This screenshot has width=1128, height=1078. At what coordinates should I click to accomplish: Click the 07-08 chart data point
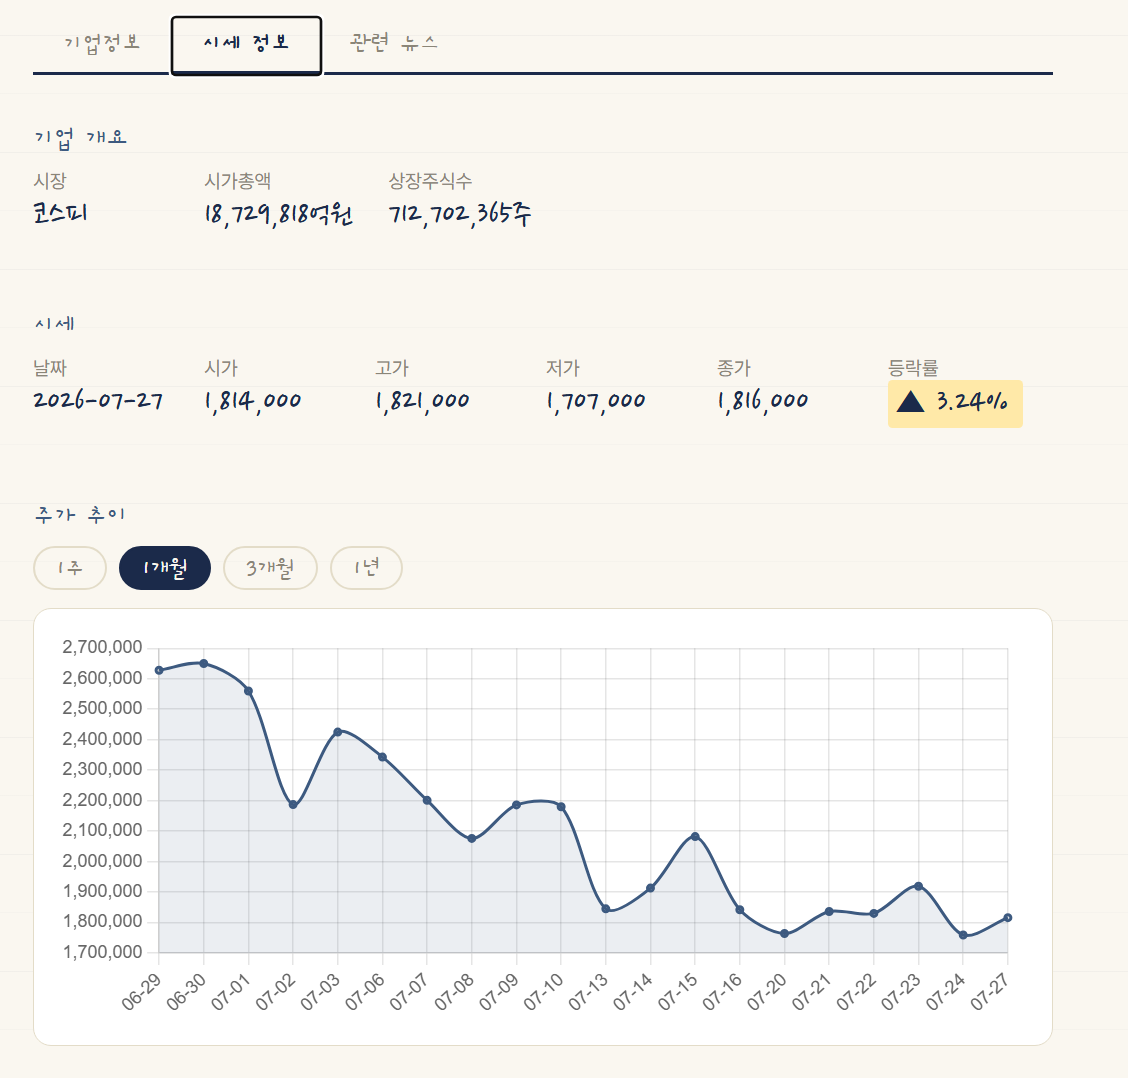coord(472,838)
